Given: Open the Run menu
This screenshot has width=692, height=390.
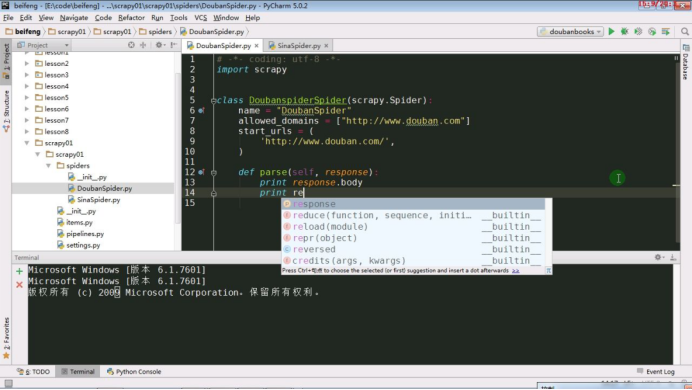Looking at the screenshot, I should 157,18.
